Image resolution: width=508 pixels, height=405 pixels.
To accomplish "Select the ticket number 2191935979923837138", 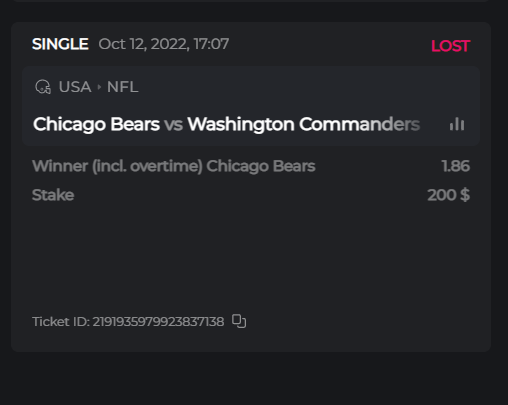I will click(x=158, y=322).
